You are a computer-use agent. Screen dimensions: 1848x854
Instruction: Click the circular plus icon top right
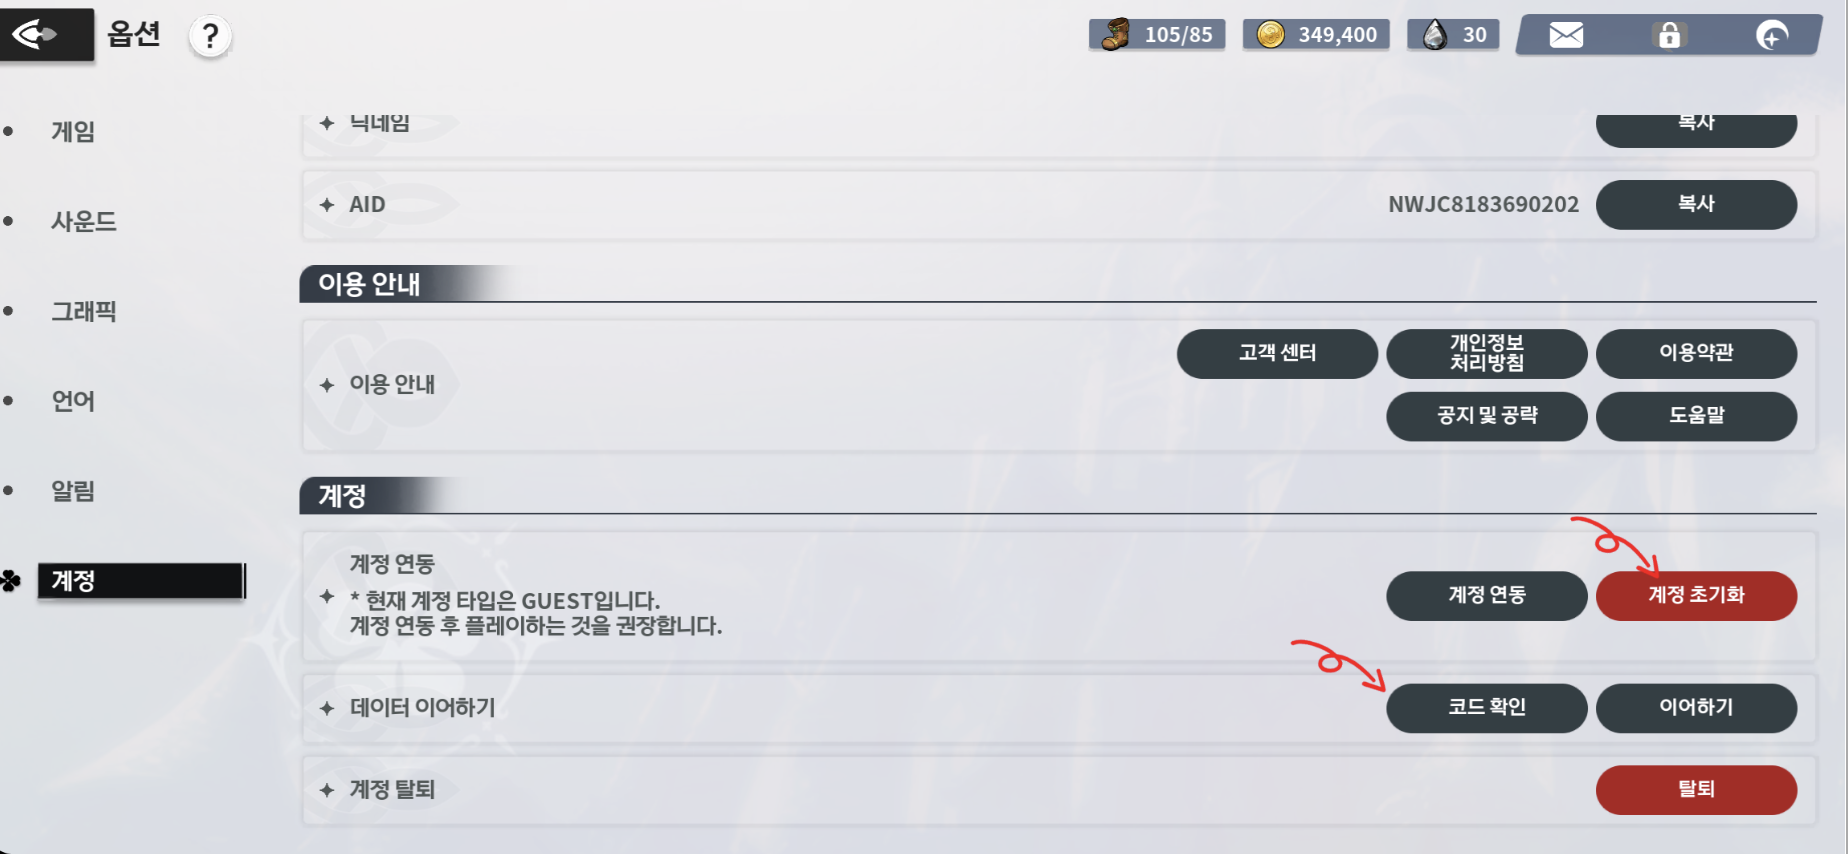[x=1772, y=36]
